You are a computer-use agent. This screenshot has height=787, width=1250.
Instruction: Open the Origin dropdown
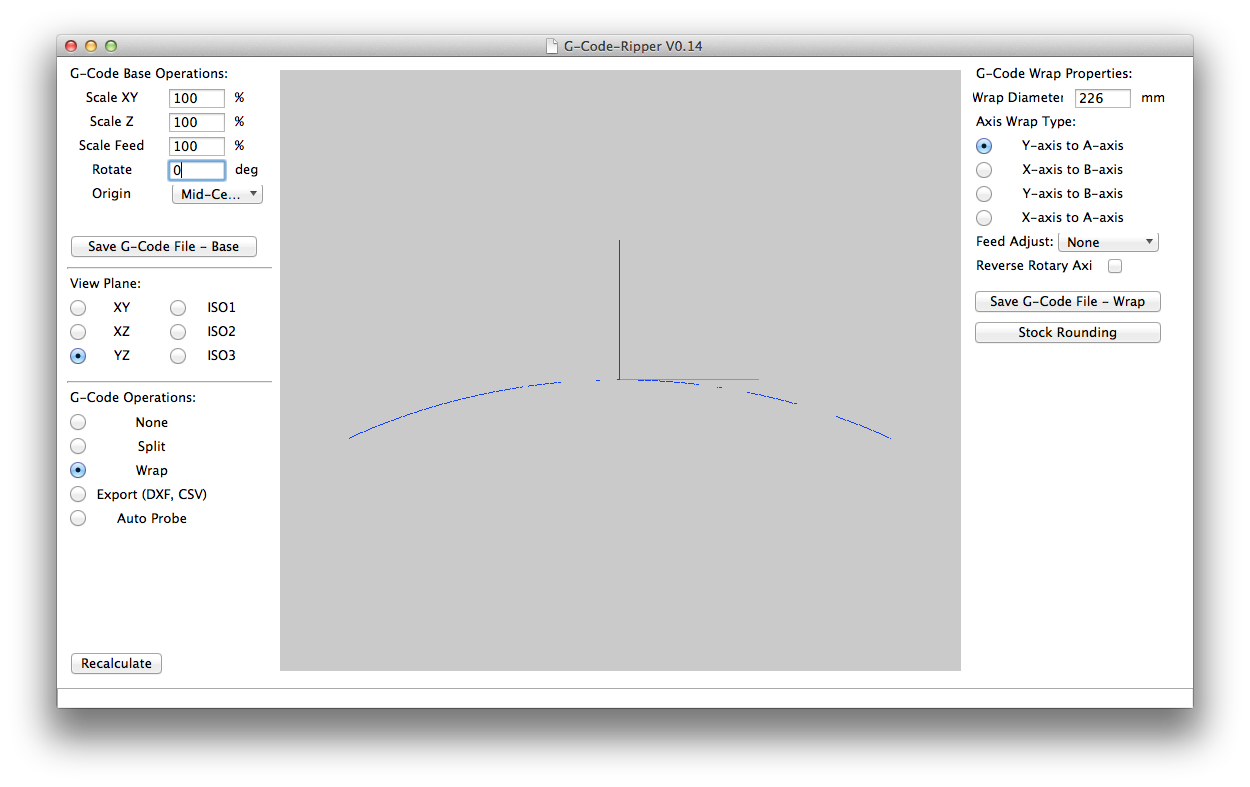tap(217, 194)
